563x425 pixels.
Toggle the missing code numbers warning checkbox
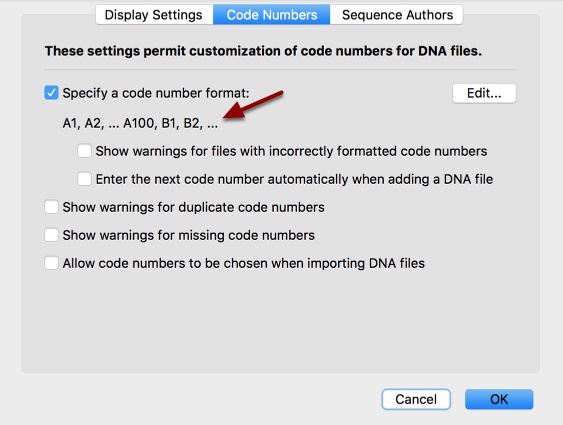(x=51, y=235)
